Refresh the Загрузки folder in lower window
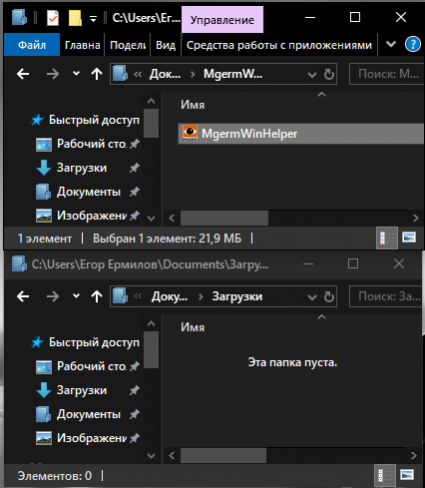425x488 pixels. (329, 296)
